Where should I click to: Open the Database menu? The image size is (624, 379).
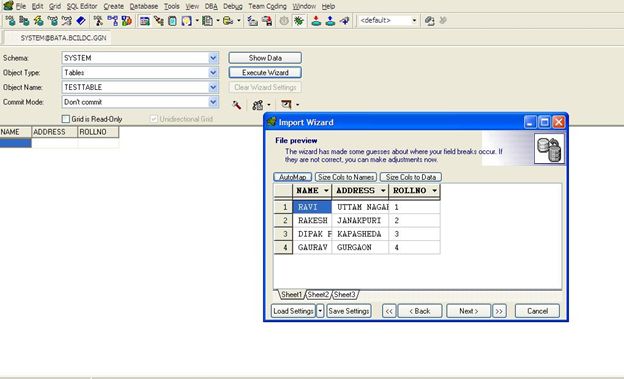click(x=144, y=6)
